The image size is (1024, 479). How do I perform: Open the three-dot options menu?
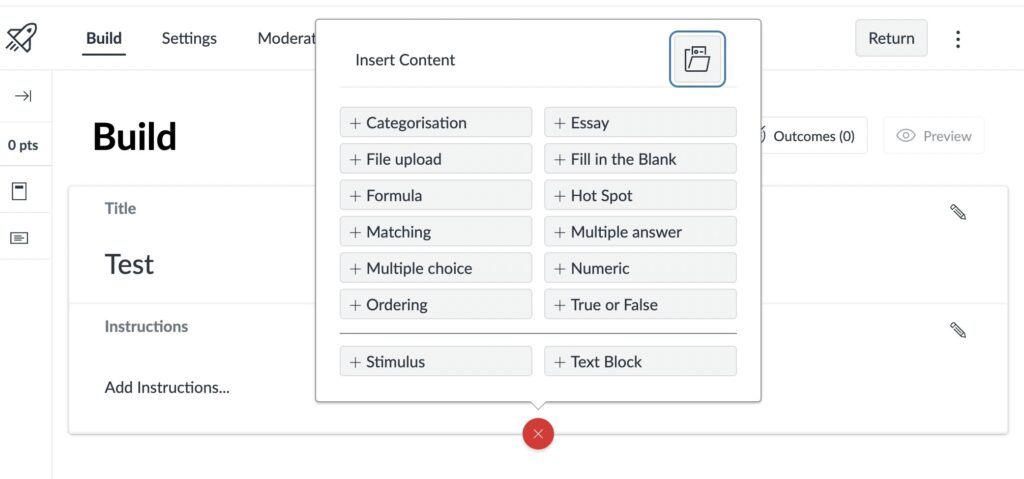pyautogui.click(x=958, y=39)
